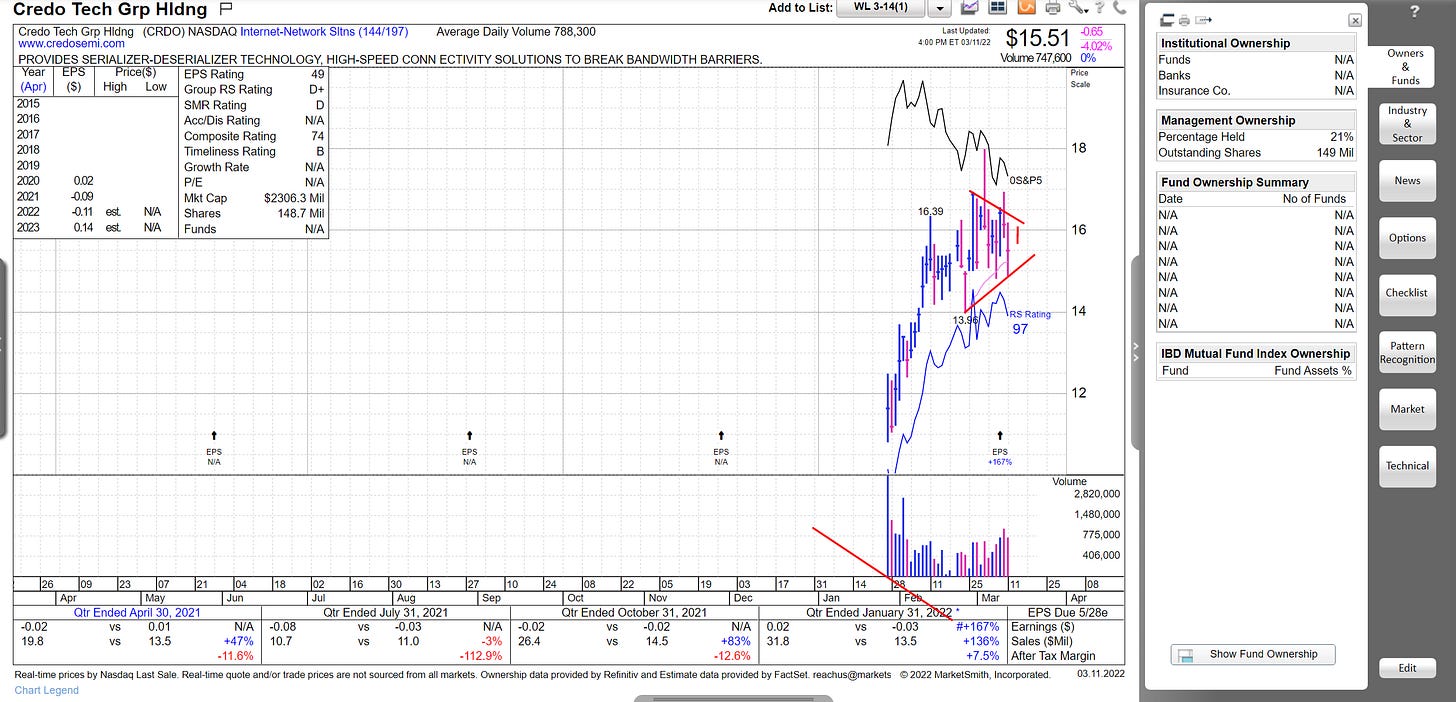Click the 0S&P5 index line label
Viewport: 1456px width, 702px height.
click(x=1025, y=180)
